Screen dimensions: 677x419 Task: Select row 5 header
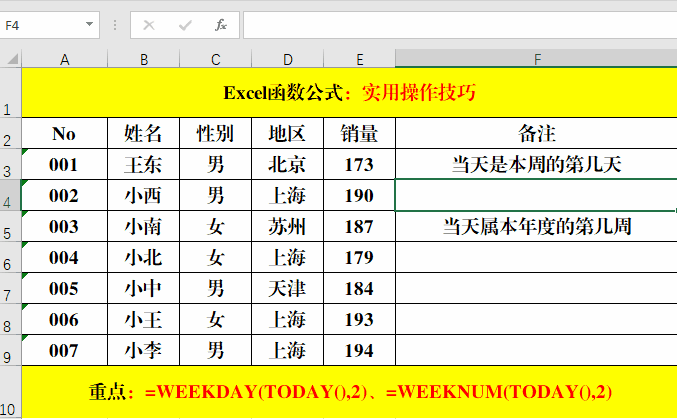tap(10, 226)
